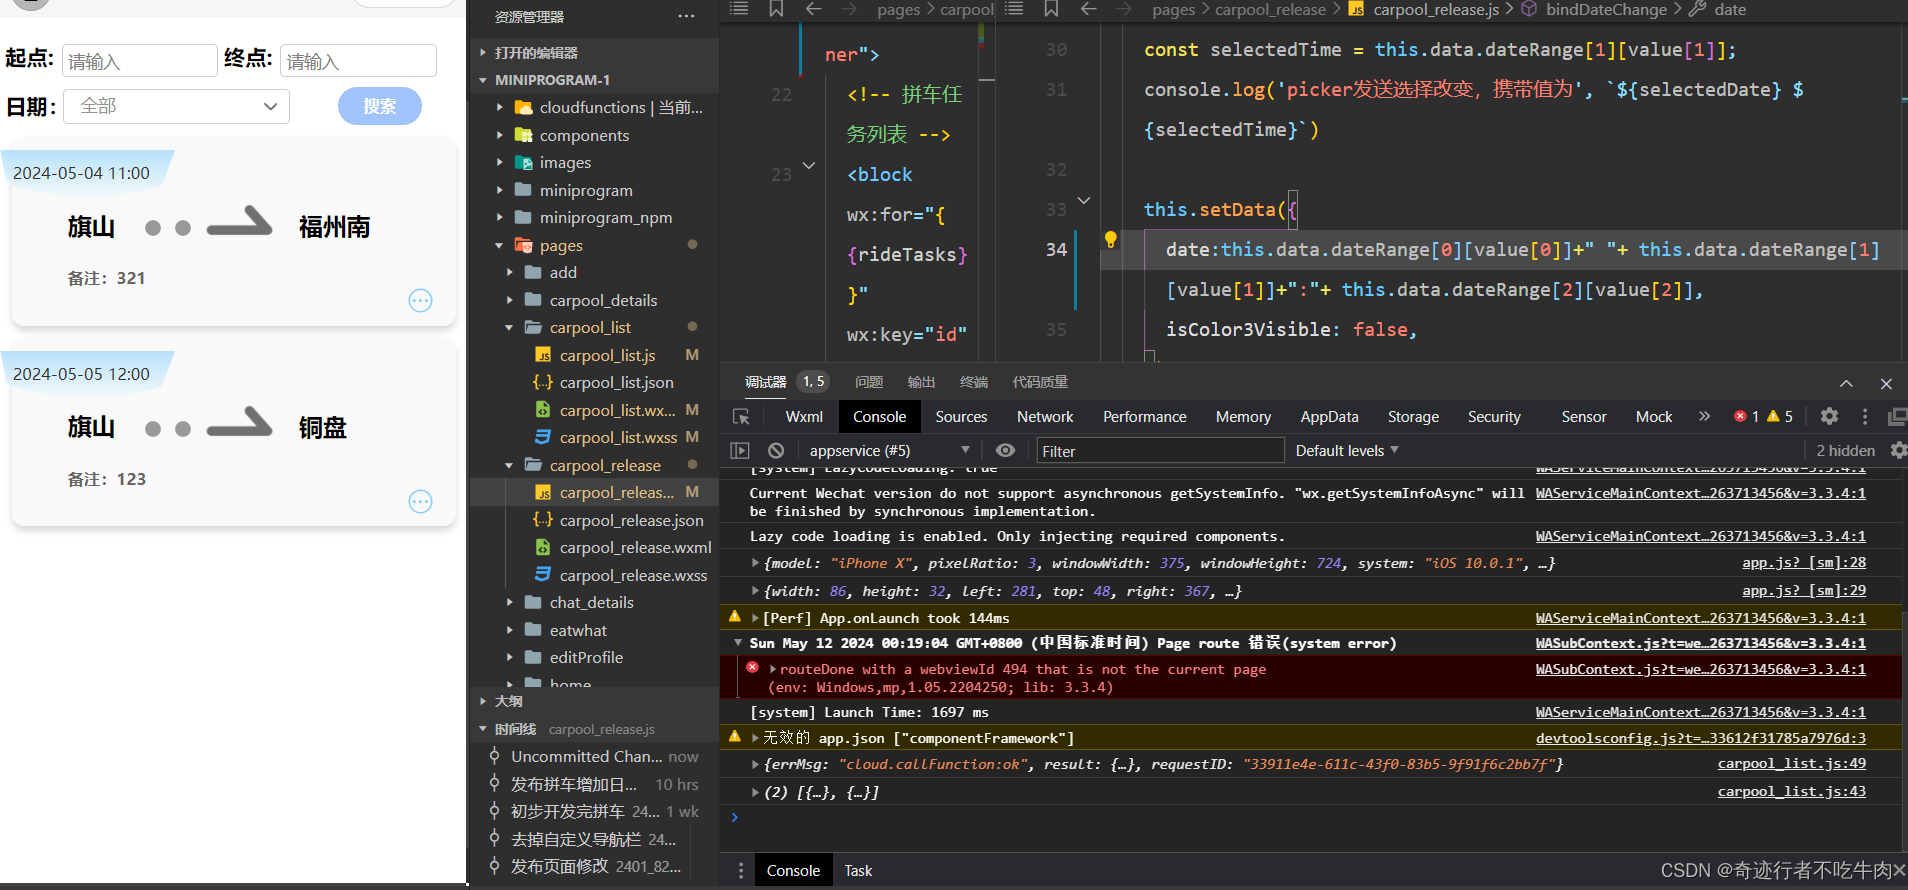Open carpool_list.json file
This screenshot has height=890, width=1908.
pos(616,382)
